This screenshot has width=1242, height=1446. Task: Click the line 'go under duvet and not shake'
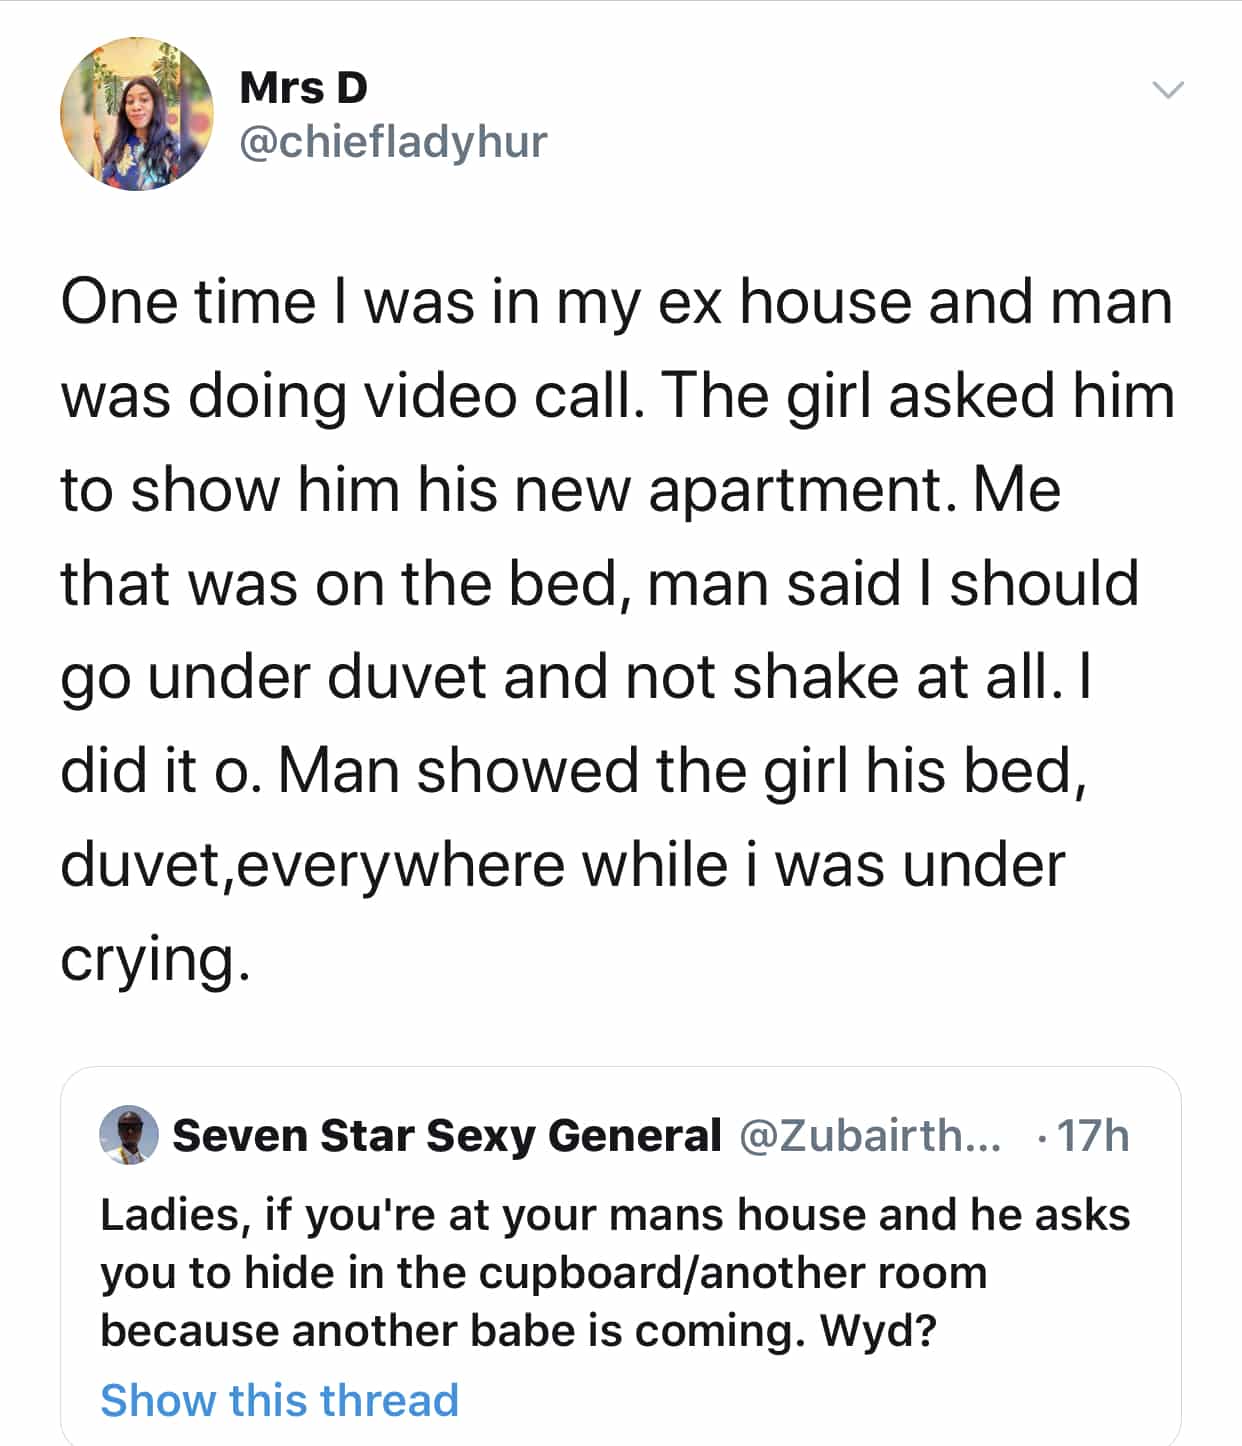pos(575,677)
